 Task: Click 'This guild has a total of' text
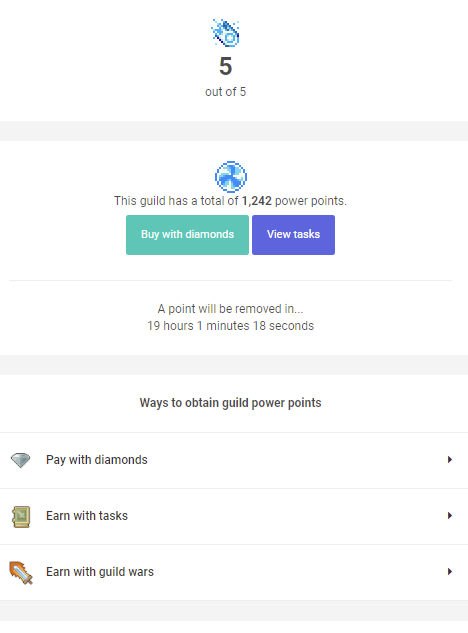coord(176,201)
